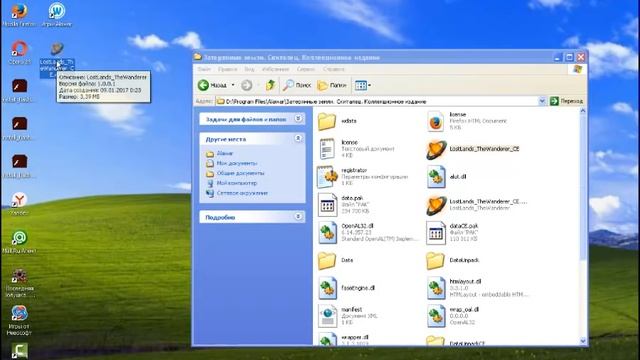
Task: Expand the address bar dropdown arrow
Action: [x=542, y=101]
